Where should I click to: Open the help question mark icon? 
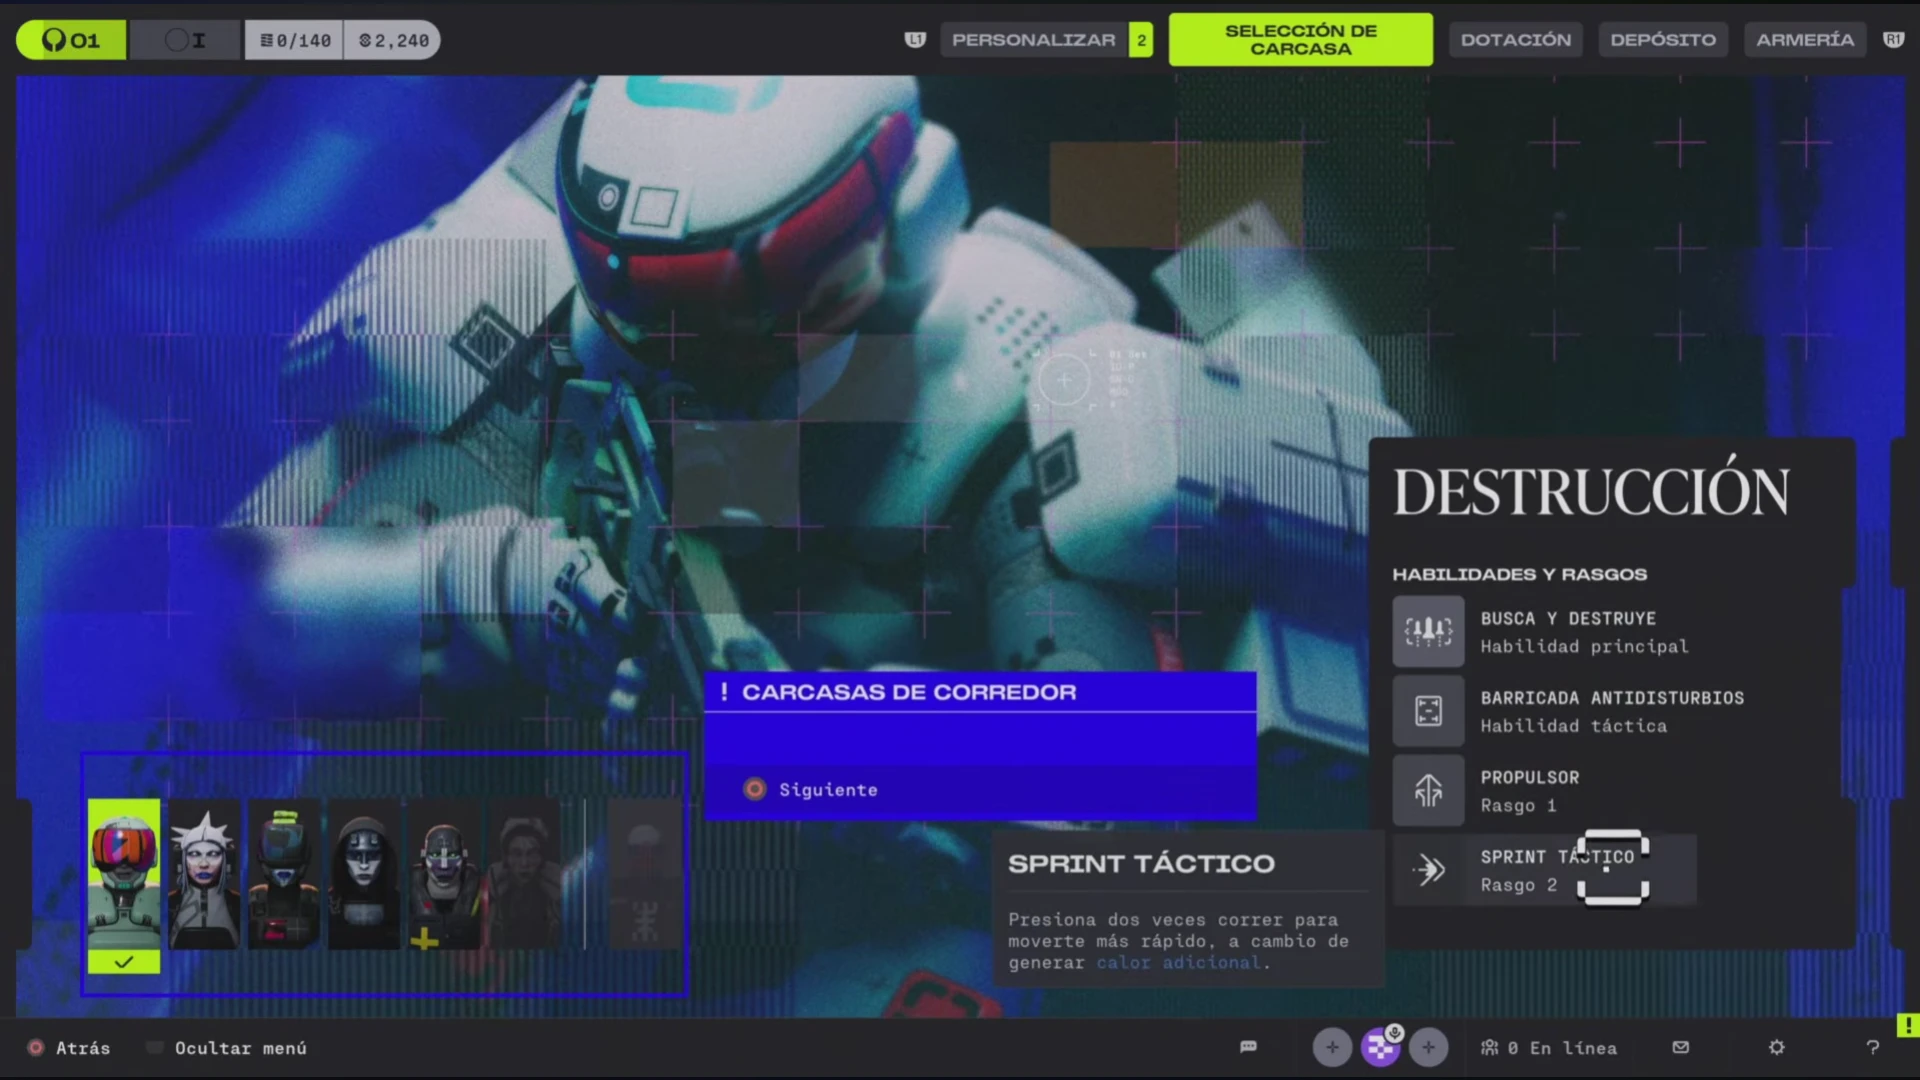[x=1872, y=1047]
